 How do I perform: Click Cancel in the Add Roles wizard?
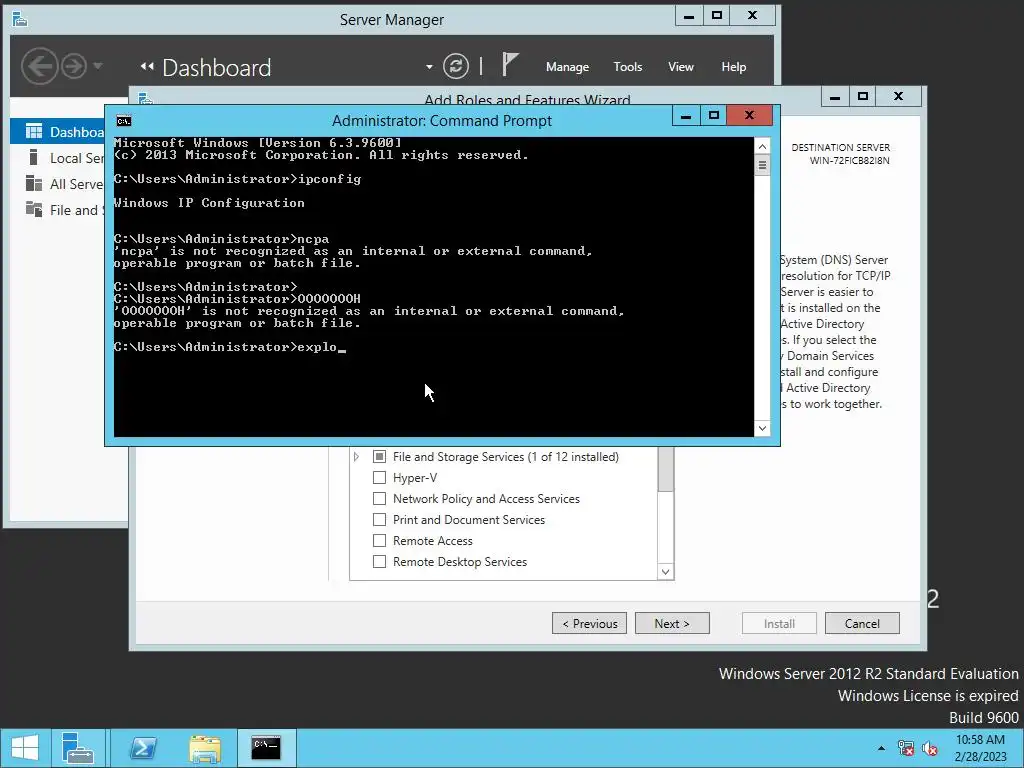862,623
